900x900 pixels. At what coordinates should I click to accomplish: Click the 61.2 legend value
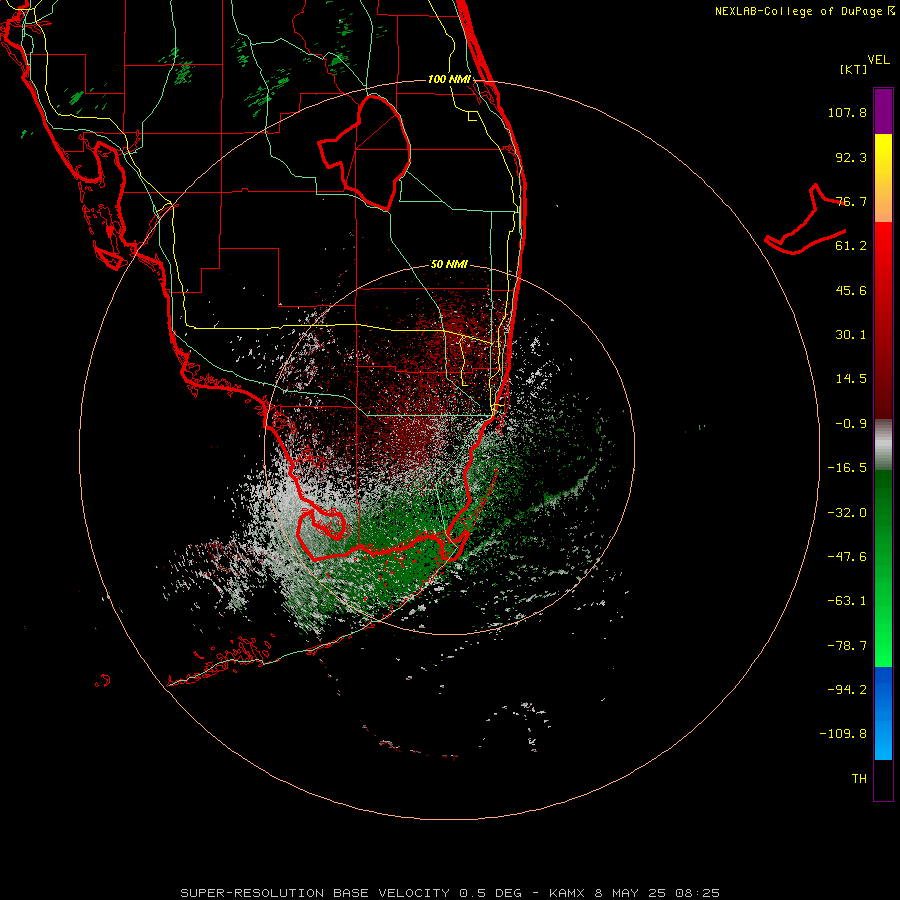pos(851,246)
